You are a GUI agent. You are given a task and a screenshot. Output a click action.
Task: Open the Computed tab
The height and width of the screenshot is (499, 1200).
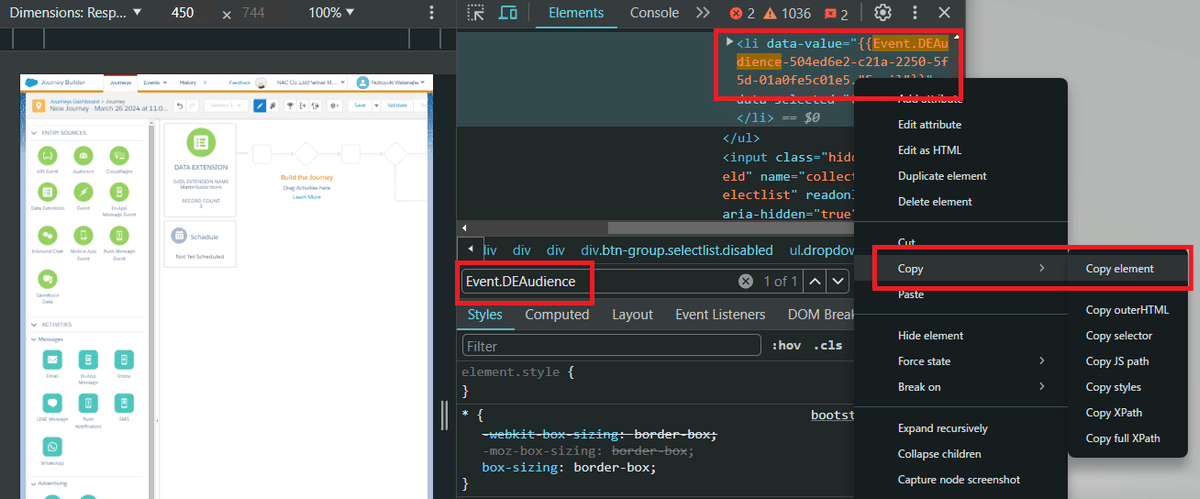[557, 314]
